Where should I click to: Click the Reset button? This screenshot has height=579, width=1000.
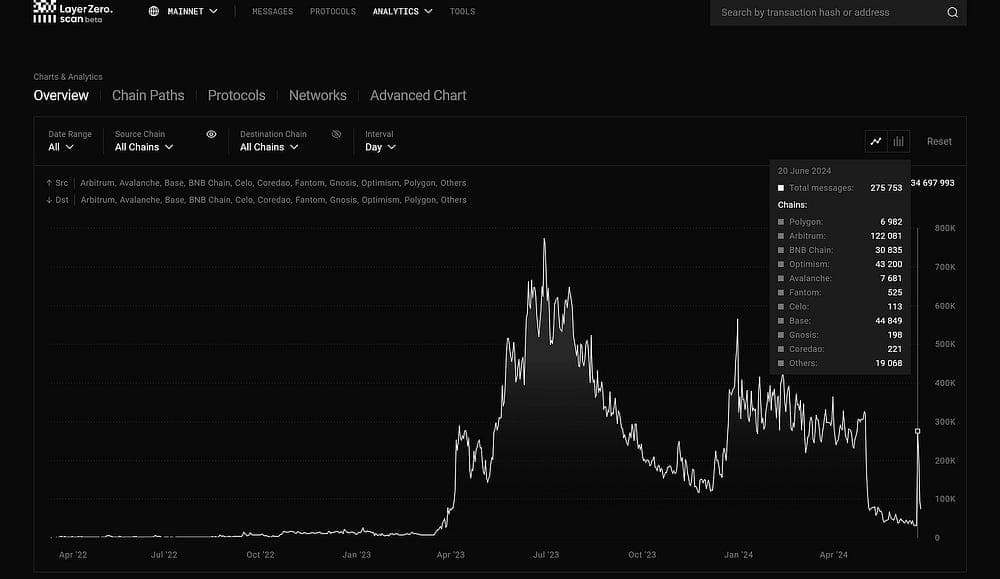[939, 142]
